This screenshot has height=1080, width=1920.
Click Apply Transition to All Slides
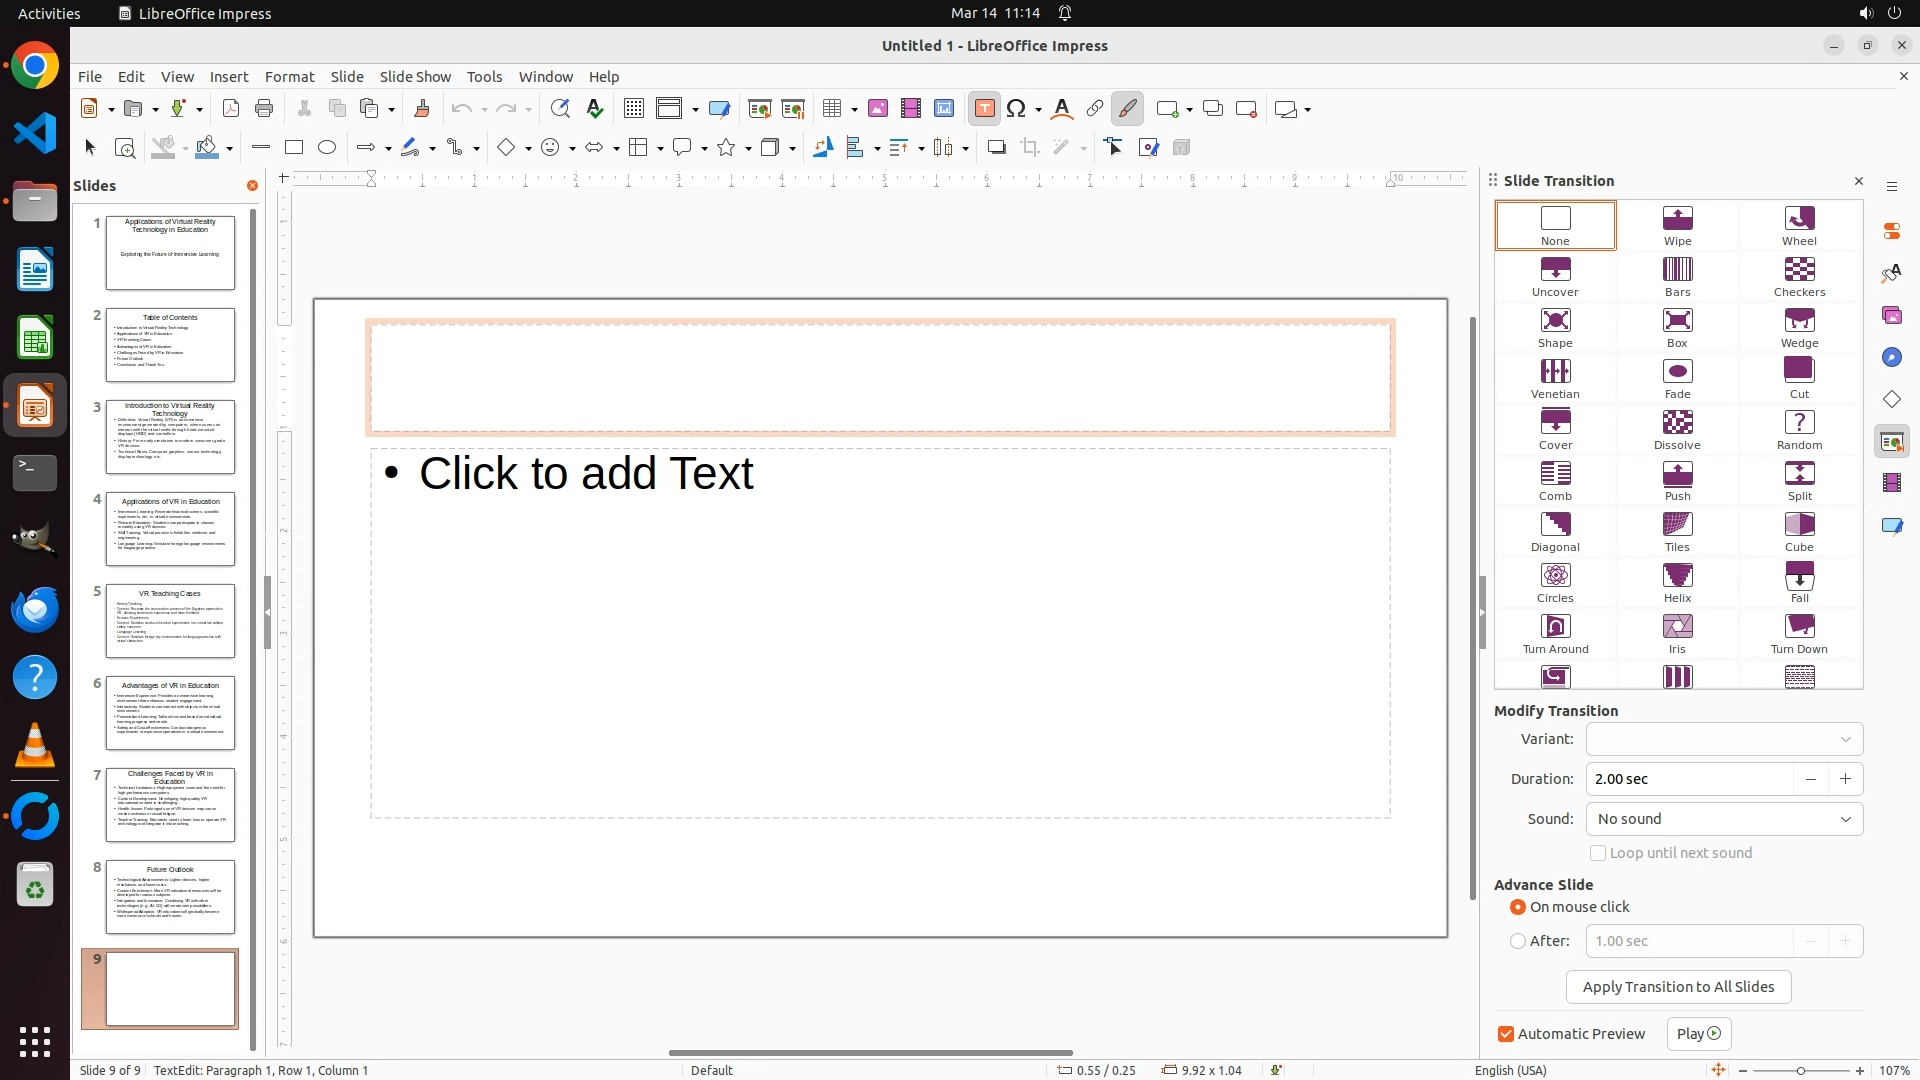tap(1678, 987)
